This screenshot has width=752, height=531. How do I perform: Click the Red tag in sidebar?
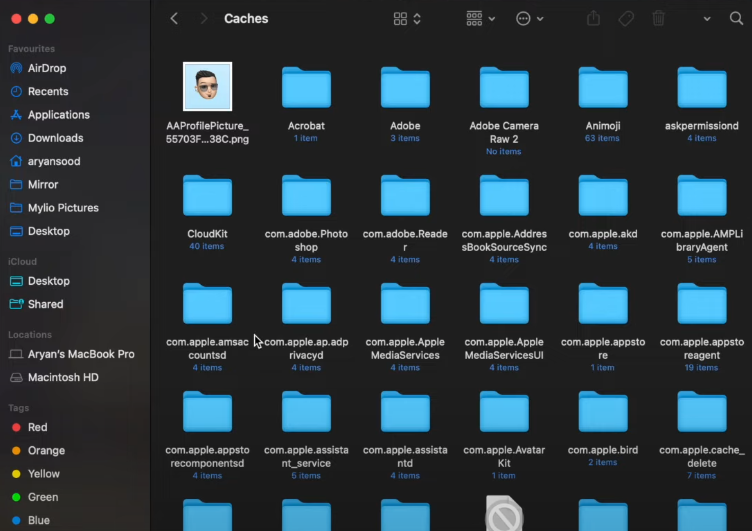[x=37, y=427]
